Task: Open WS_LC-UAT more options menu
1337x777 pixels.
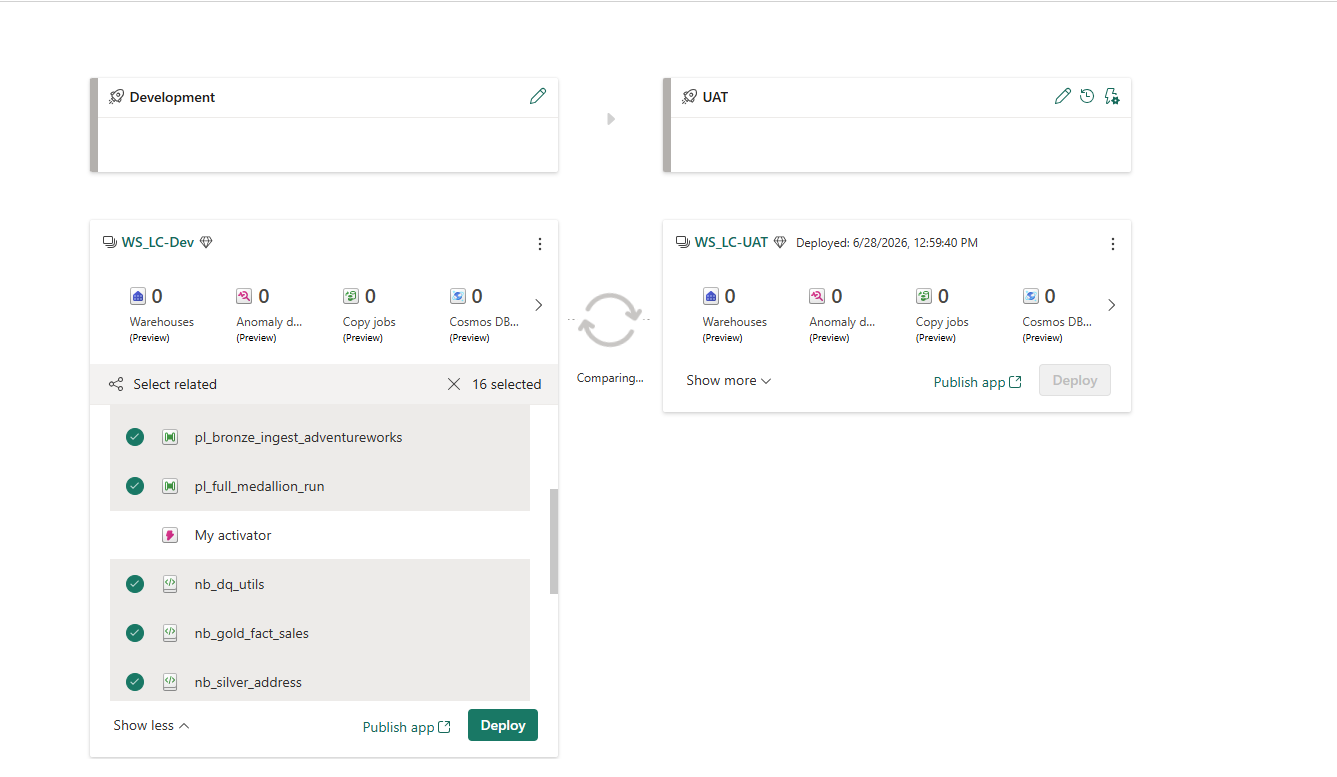Action: coord(1113,244)
